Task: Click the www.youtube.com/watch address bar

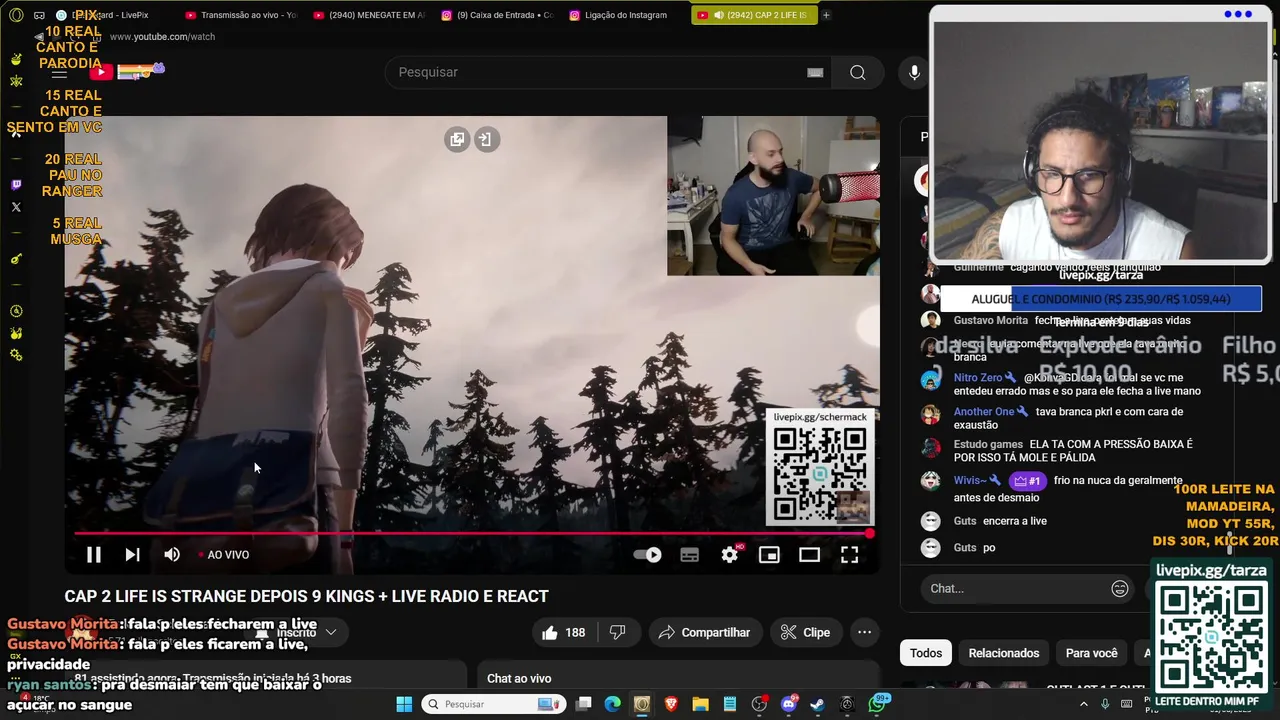Action: point(162,37)
